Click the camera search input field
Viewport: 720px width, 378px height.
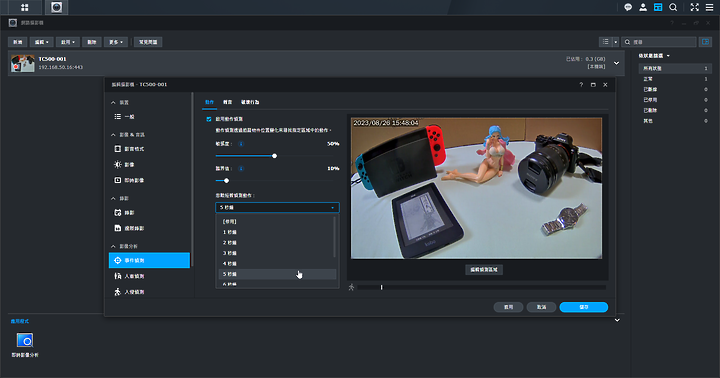click(659, 42)
